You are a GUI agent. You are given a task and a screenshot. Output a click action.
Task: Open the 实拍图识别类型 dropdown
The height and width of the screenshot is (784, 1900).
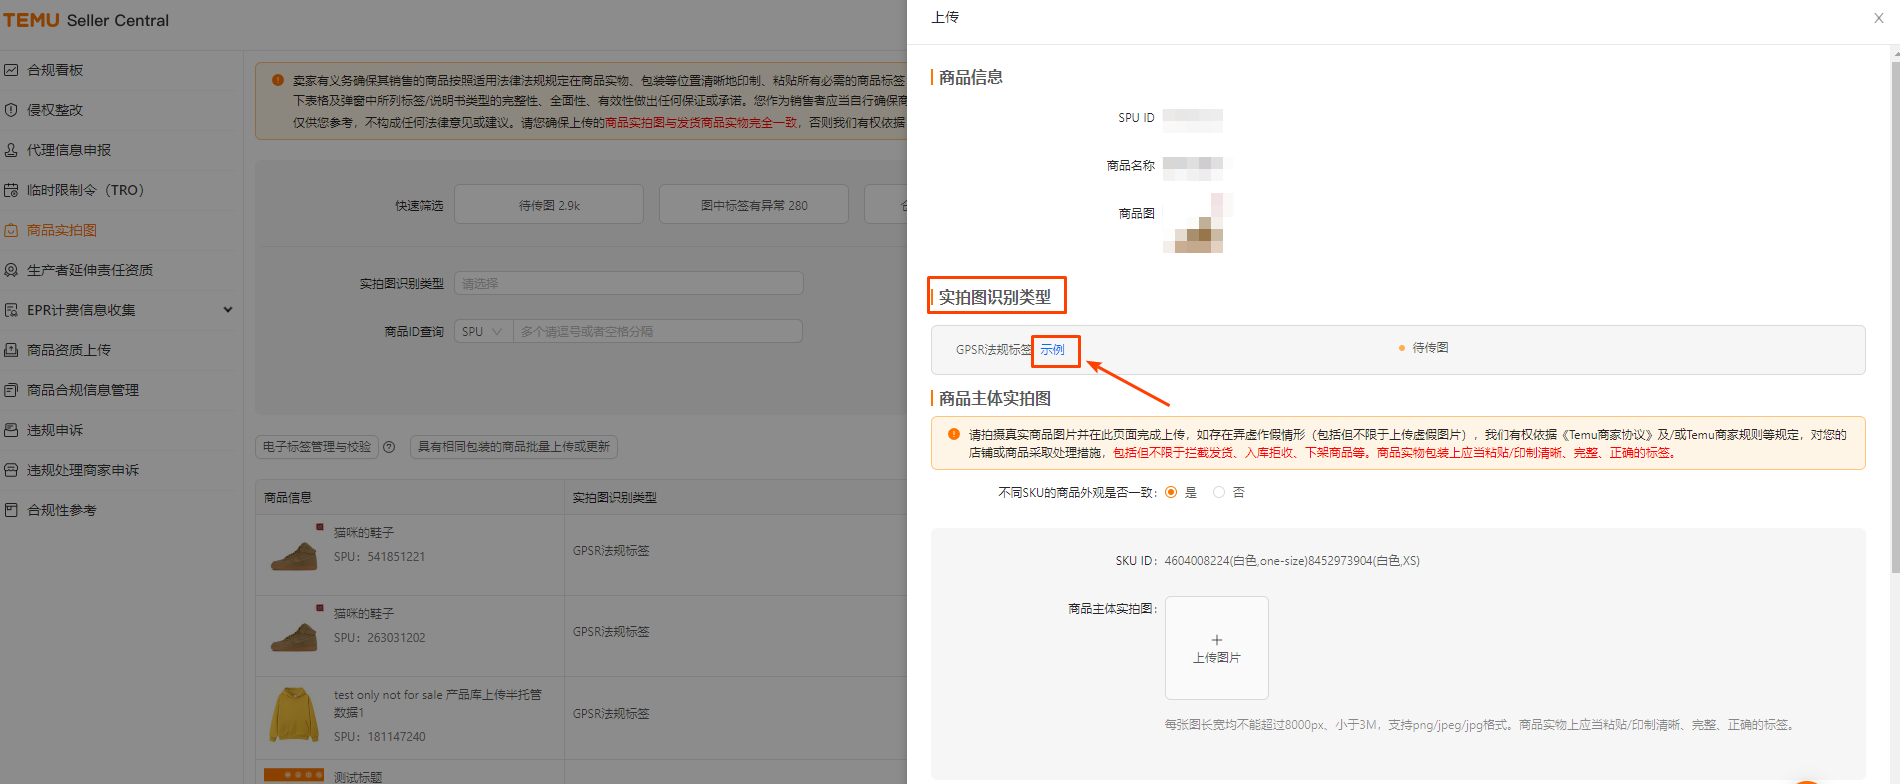click(x=629, y=284)
